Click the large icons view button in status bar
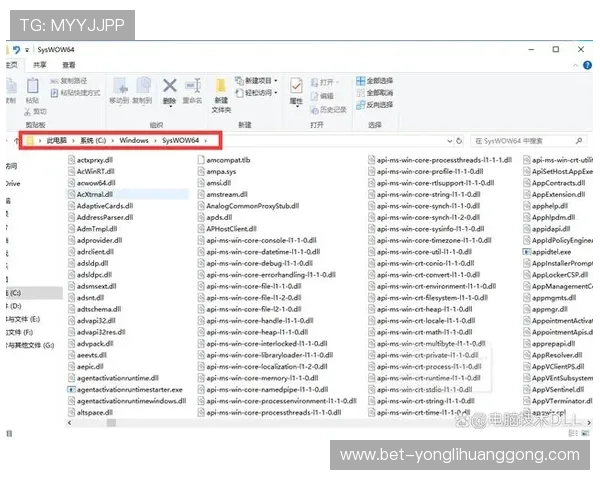The height and width of the screenshot is (480, 600). tap(585, 433)
